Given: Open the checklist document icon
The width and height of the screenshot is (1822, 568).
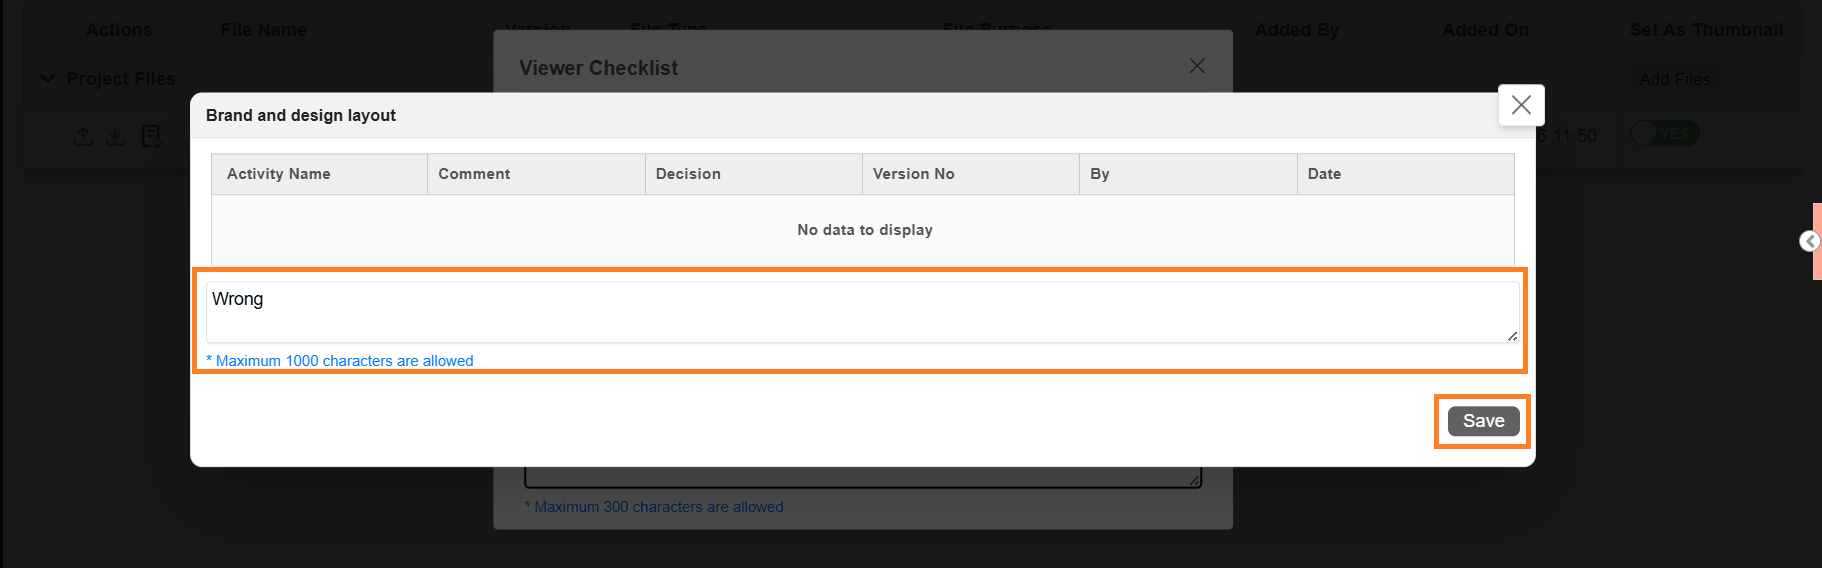Looking at the screenshot, I should click(151, 136).
